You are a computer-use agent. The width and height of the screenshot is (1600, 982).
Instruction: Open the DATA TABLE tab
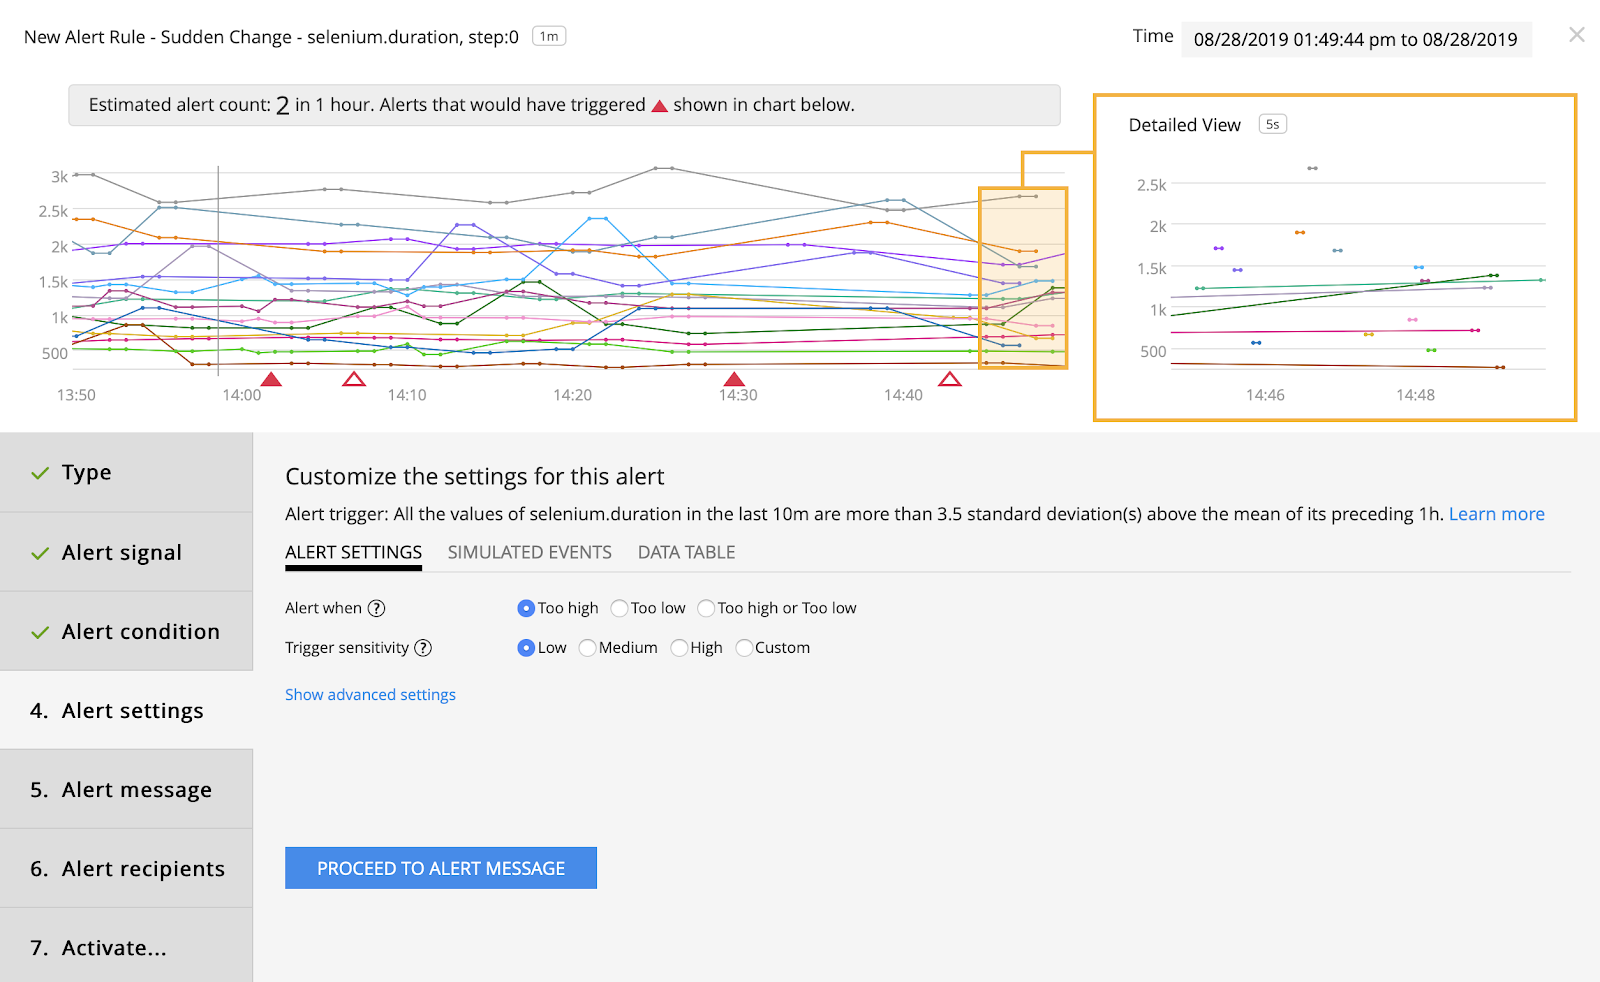coord(686,553)
